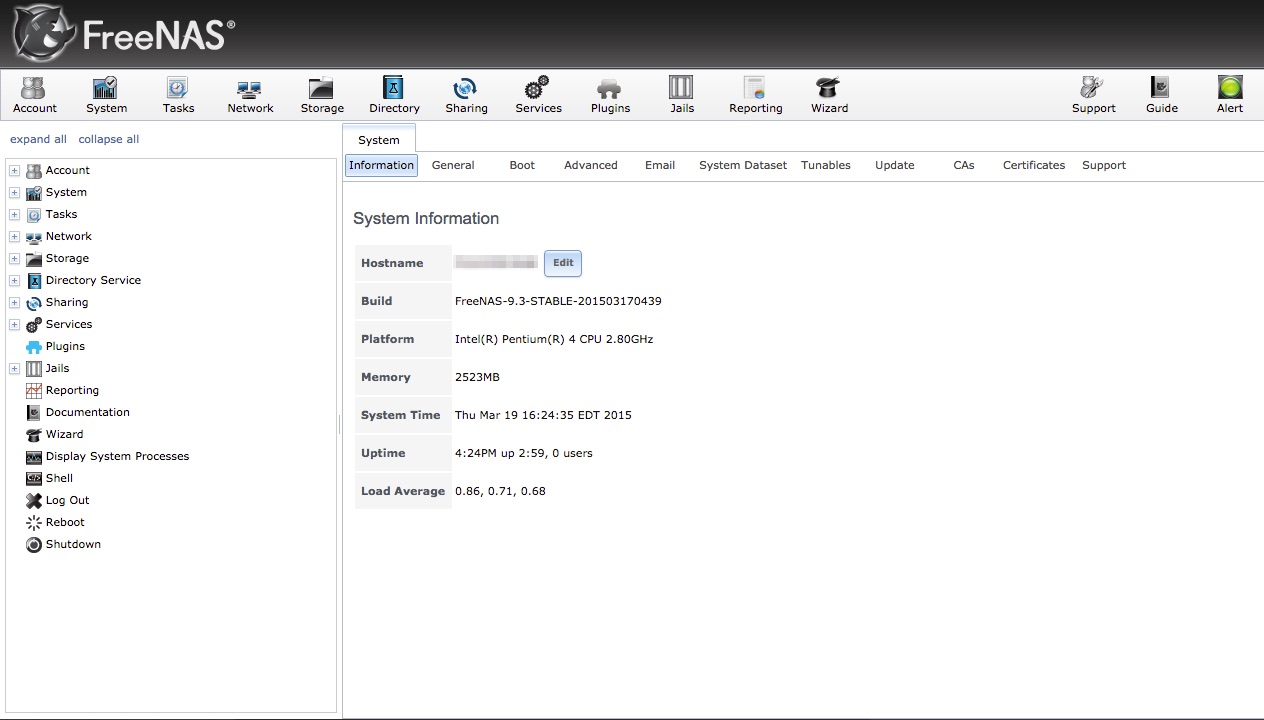Expand the Services item in the sidebar tree

point(14,324)
